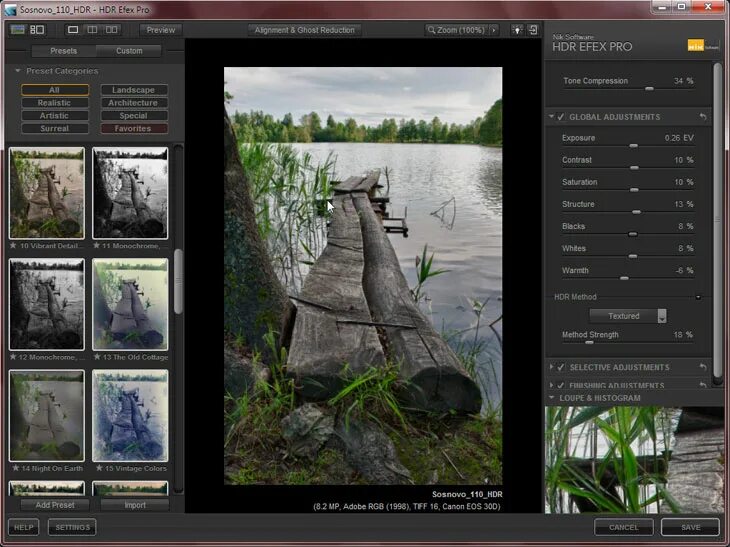Filter presets by All category
730x547 pixels.
coord(54,90)
